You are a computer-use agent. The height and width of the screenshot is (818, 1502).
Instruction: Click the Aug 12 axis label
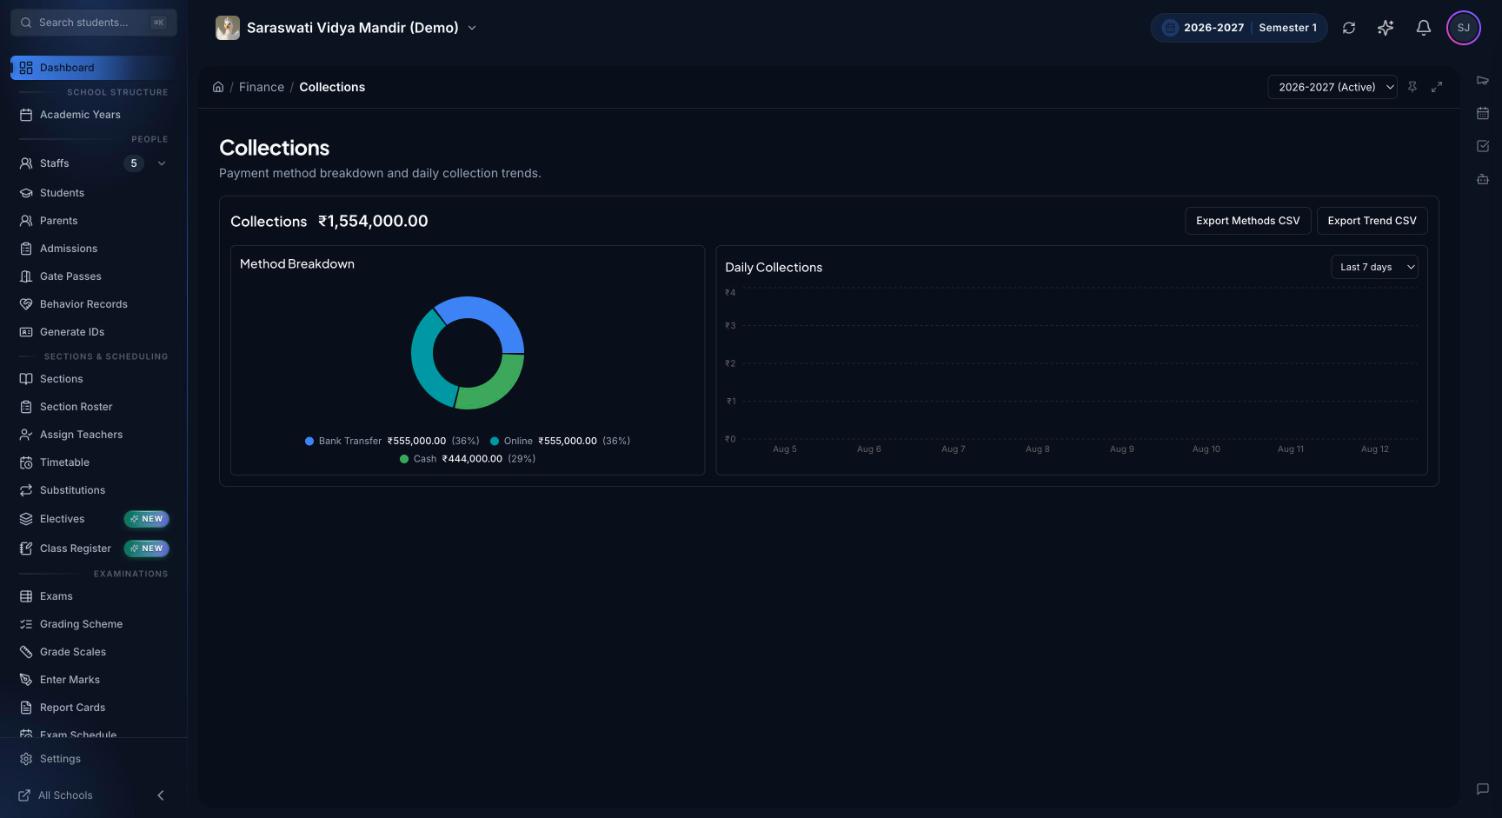(1375, 449)
